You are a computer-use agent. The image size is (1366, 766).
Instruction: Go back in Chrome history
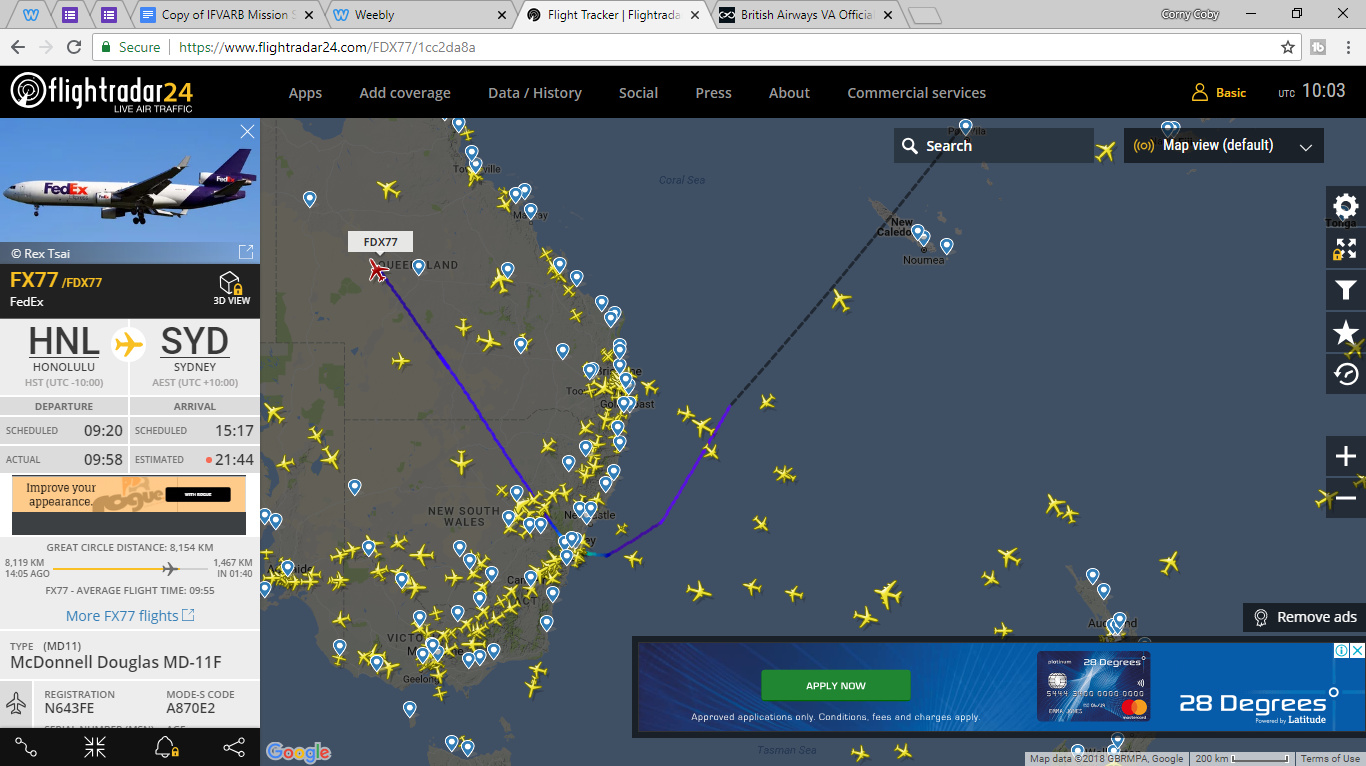[x=18, y=47]
